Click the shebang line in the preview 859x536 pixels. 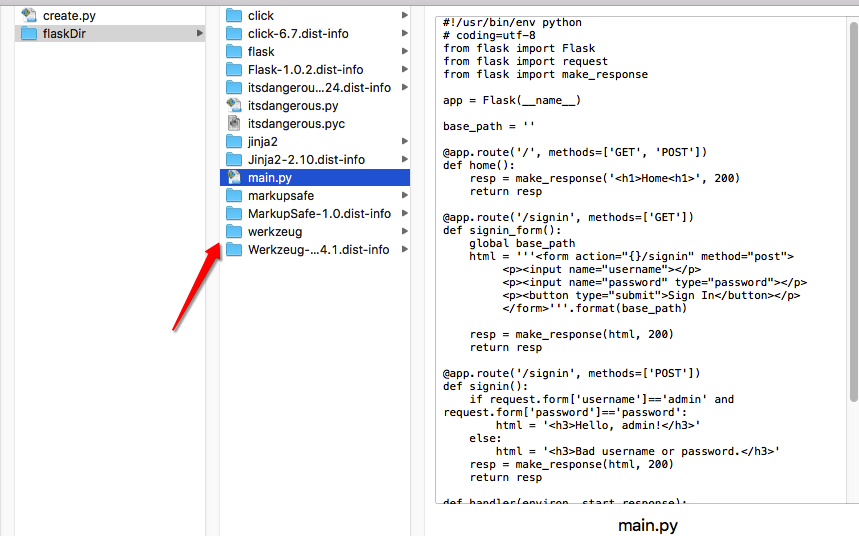click(x=512, y=22)
